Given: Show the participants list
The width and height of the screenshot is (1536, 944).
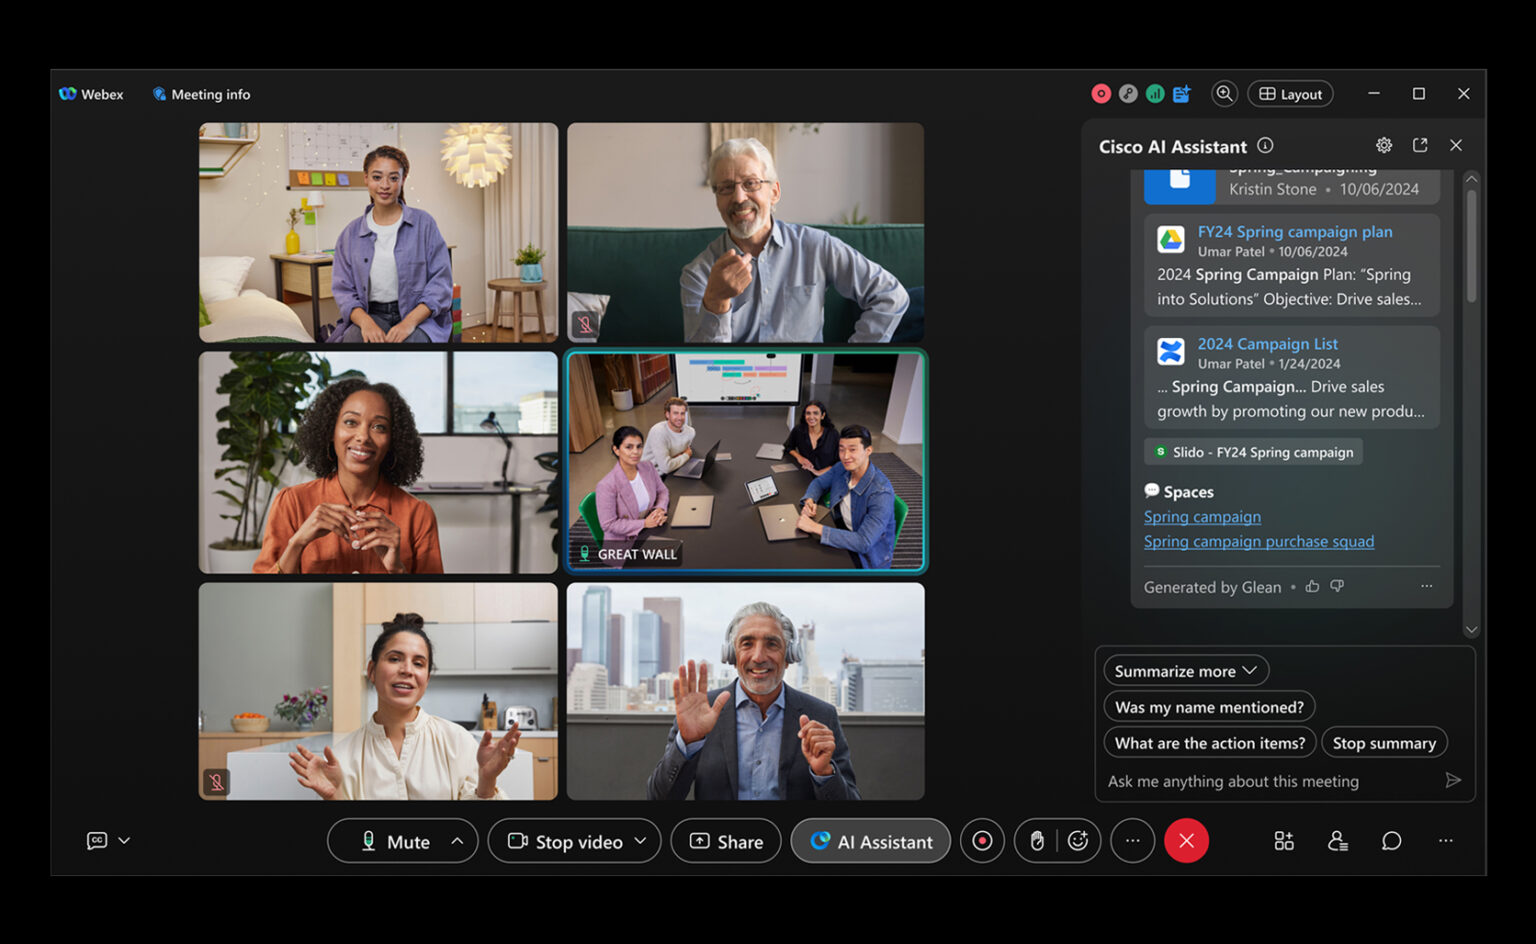Looking at the screenshot, I should coord(1337,840).
